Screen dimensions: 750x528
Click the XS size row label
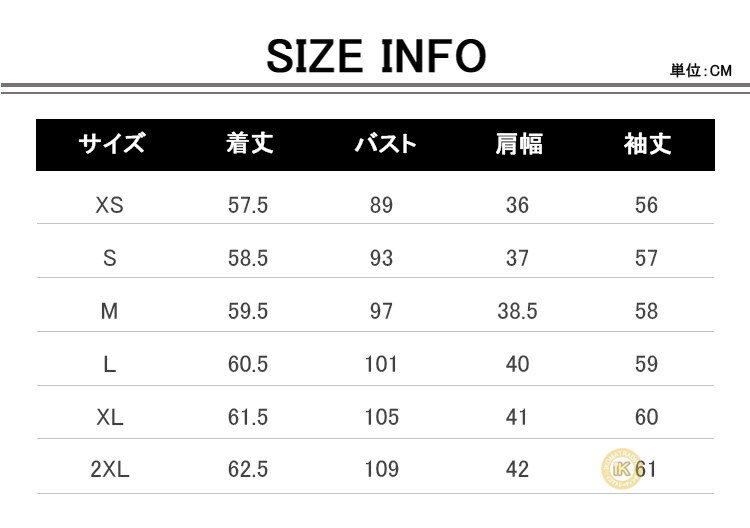(x=110, y=205)
